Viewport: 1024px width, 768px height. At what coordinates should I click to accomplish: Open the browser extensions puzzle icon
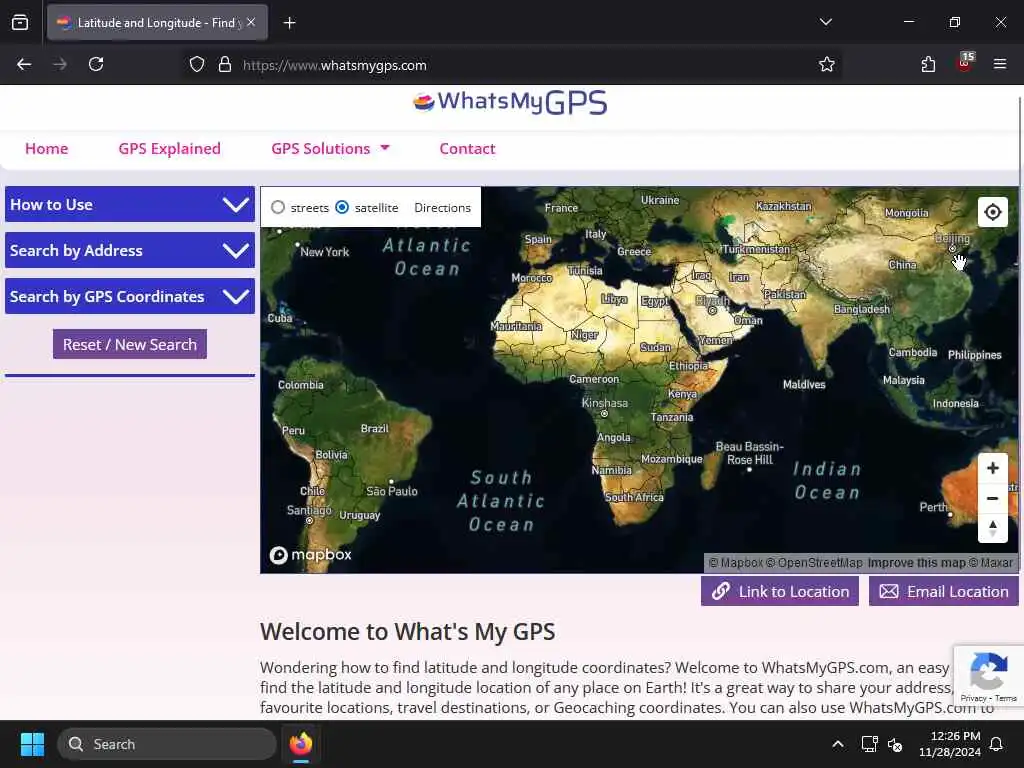[x=928, y=64]
